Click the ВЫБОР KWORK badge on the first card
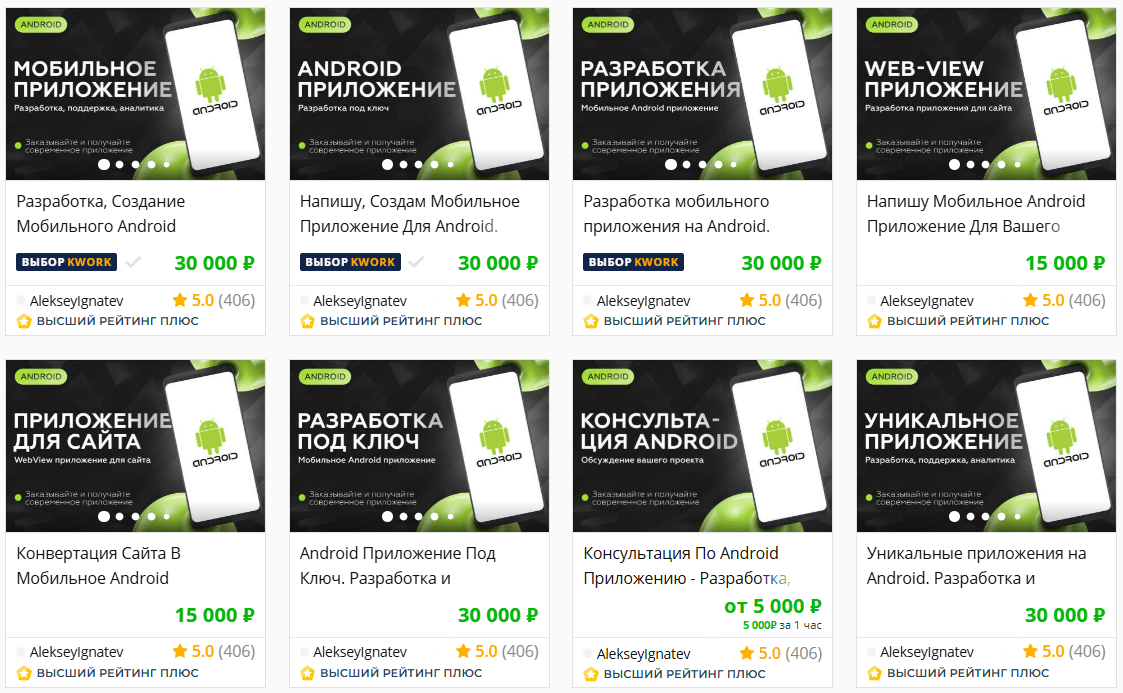 [67, 262]
